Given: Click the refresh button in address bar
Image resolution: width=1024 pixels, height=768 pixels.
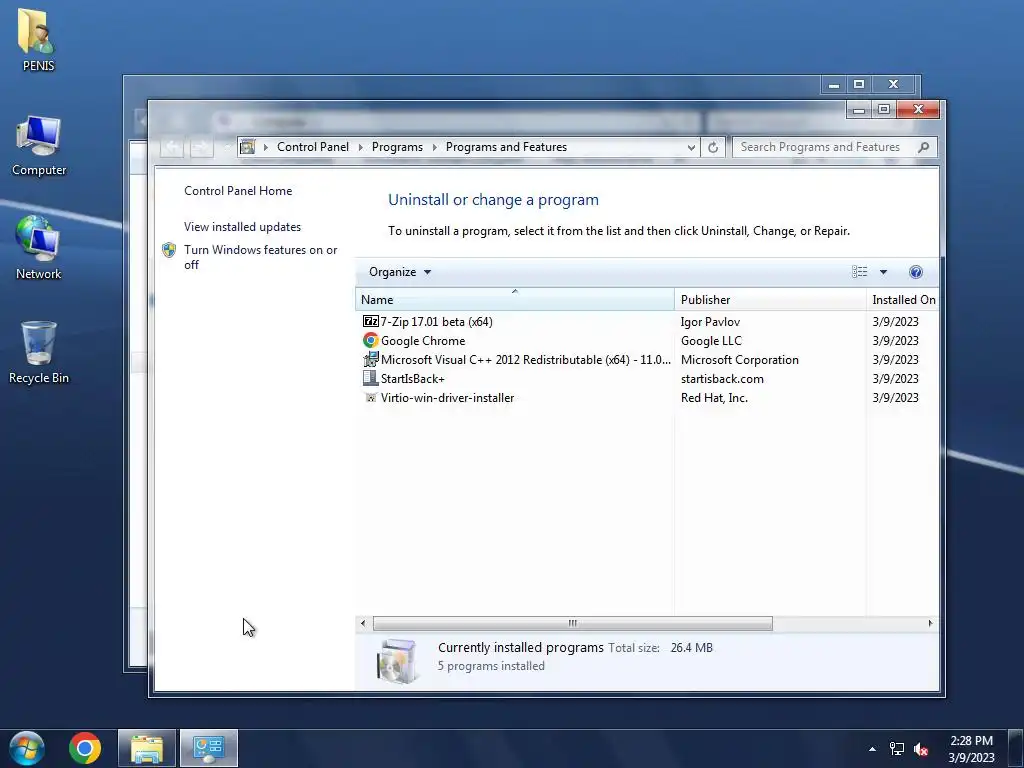Looking at the screenshot, I should click(x=712, y=148).
